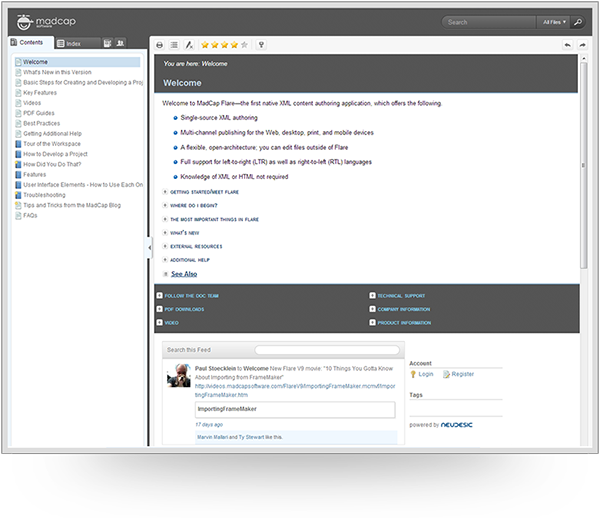Viewport: 600px width, 520px height.
Task: Click the Login link
Action: click(x=426, y=374)
